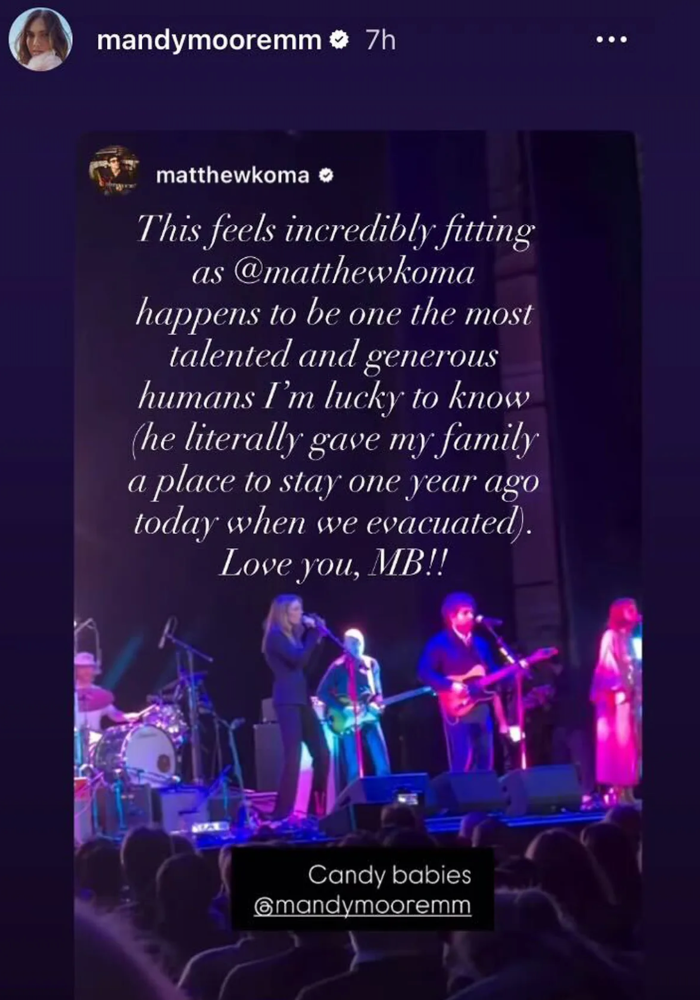Open the three-dot more options menu
The image size is (700, 1000).
click(611, 40)
